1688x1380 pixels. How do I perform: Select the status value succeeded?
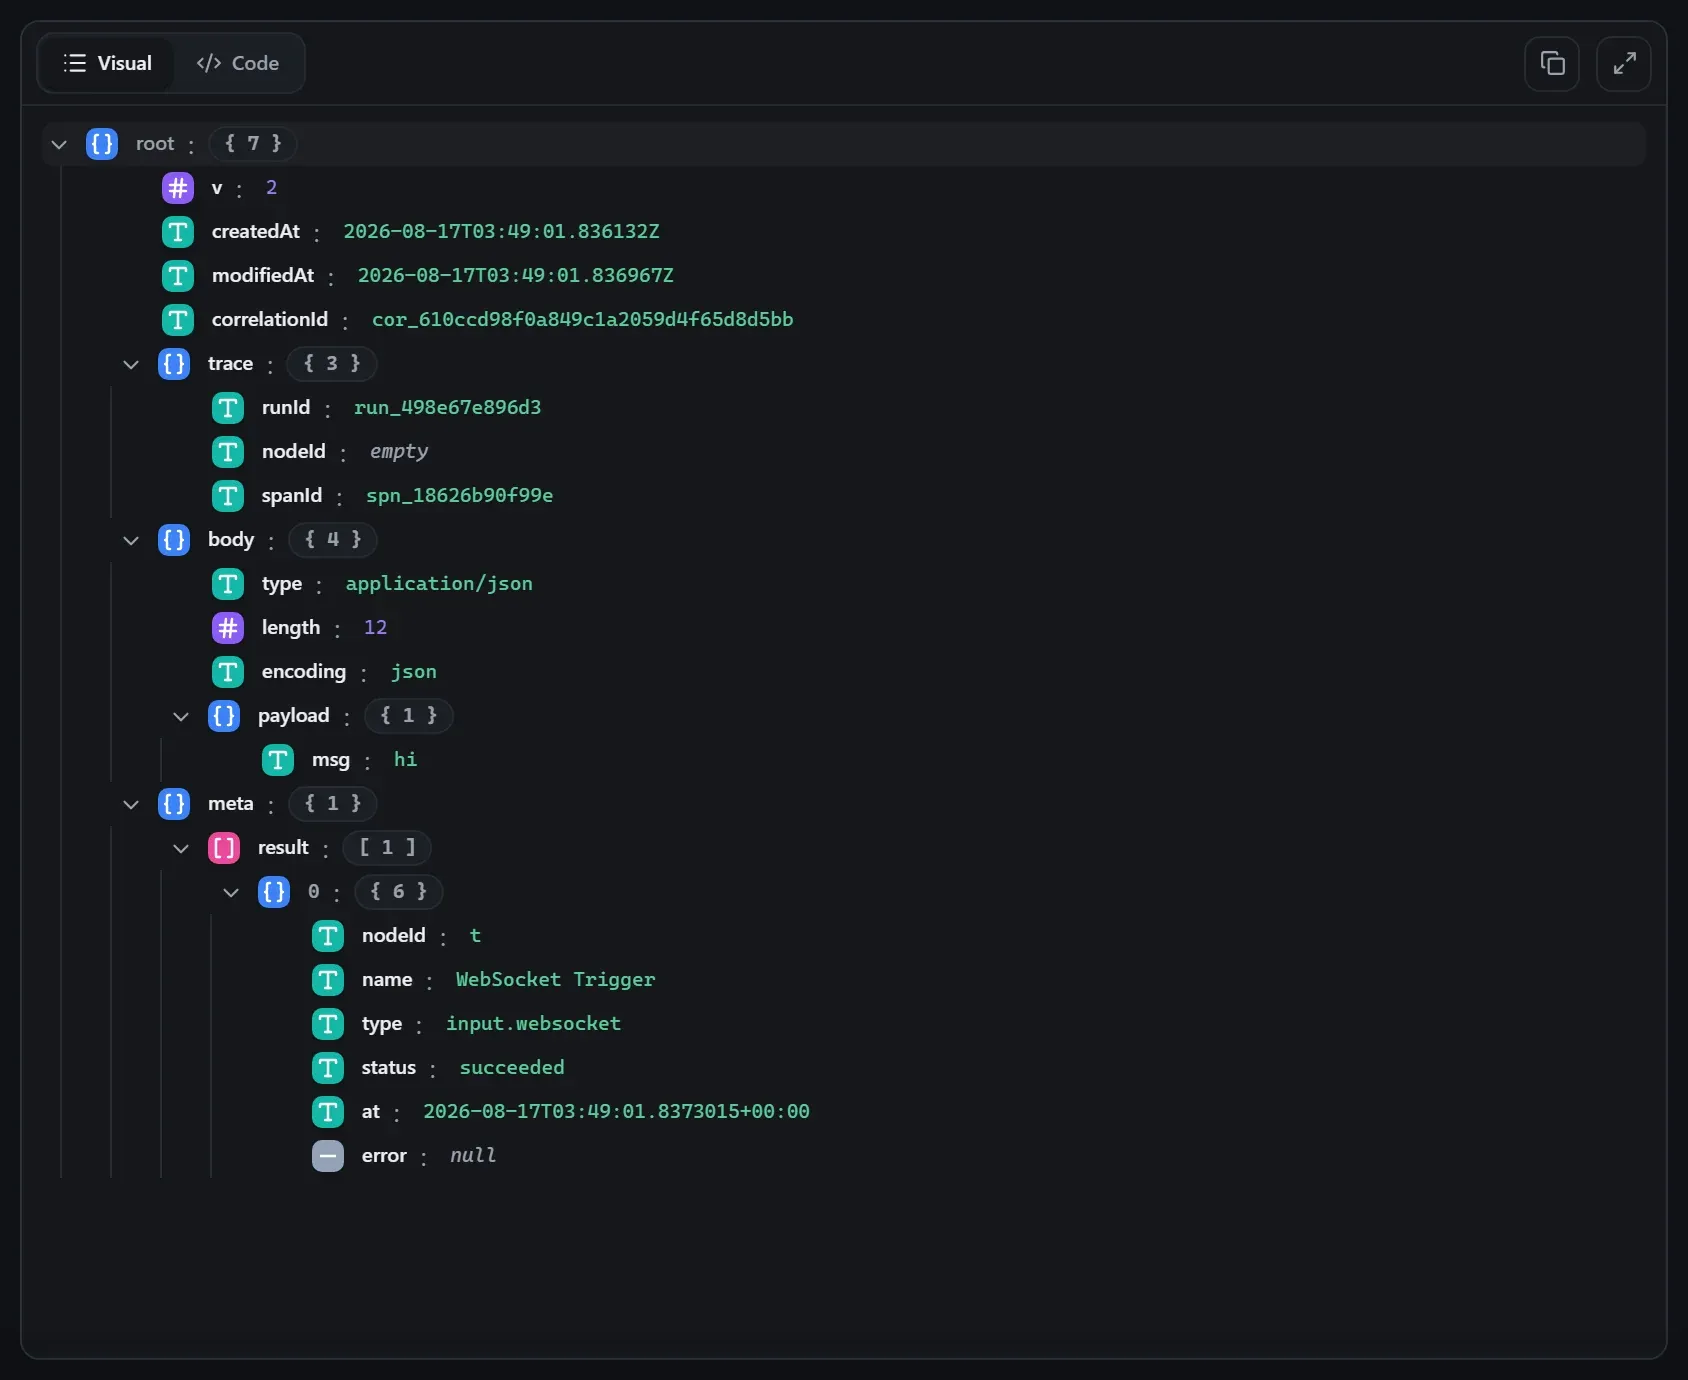point(512,1067)
